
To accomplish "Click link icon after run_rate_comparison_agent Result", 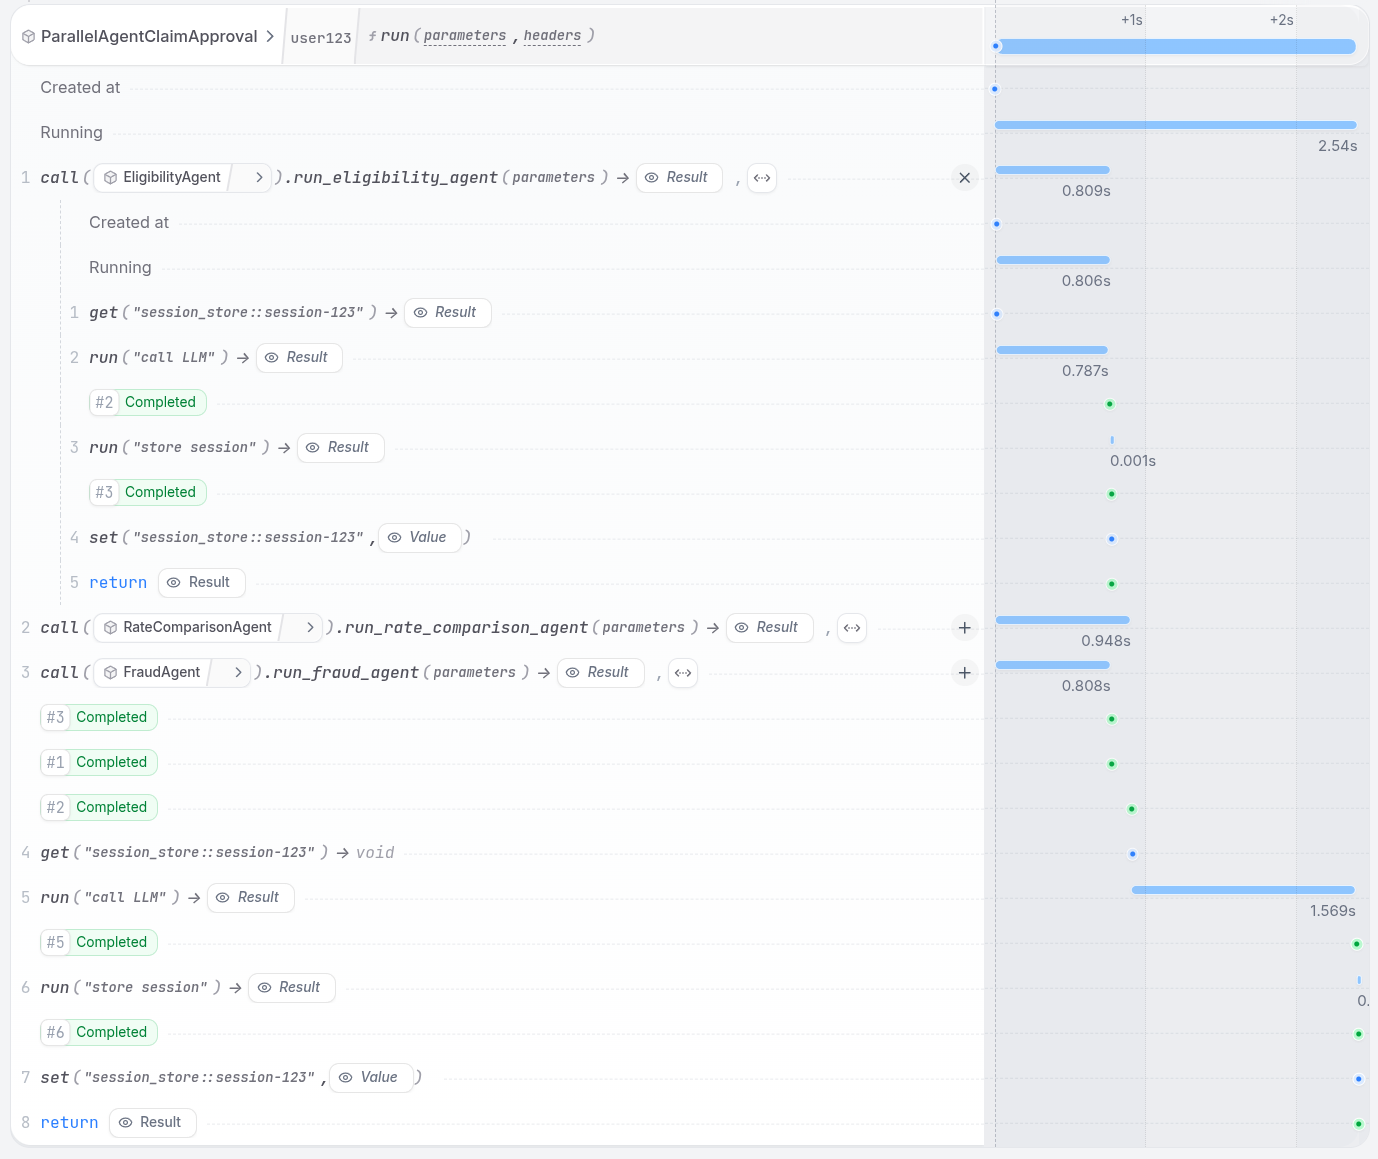I will 852,628.
